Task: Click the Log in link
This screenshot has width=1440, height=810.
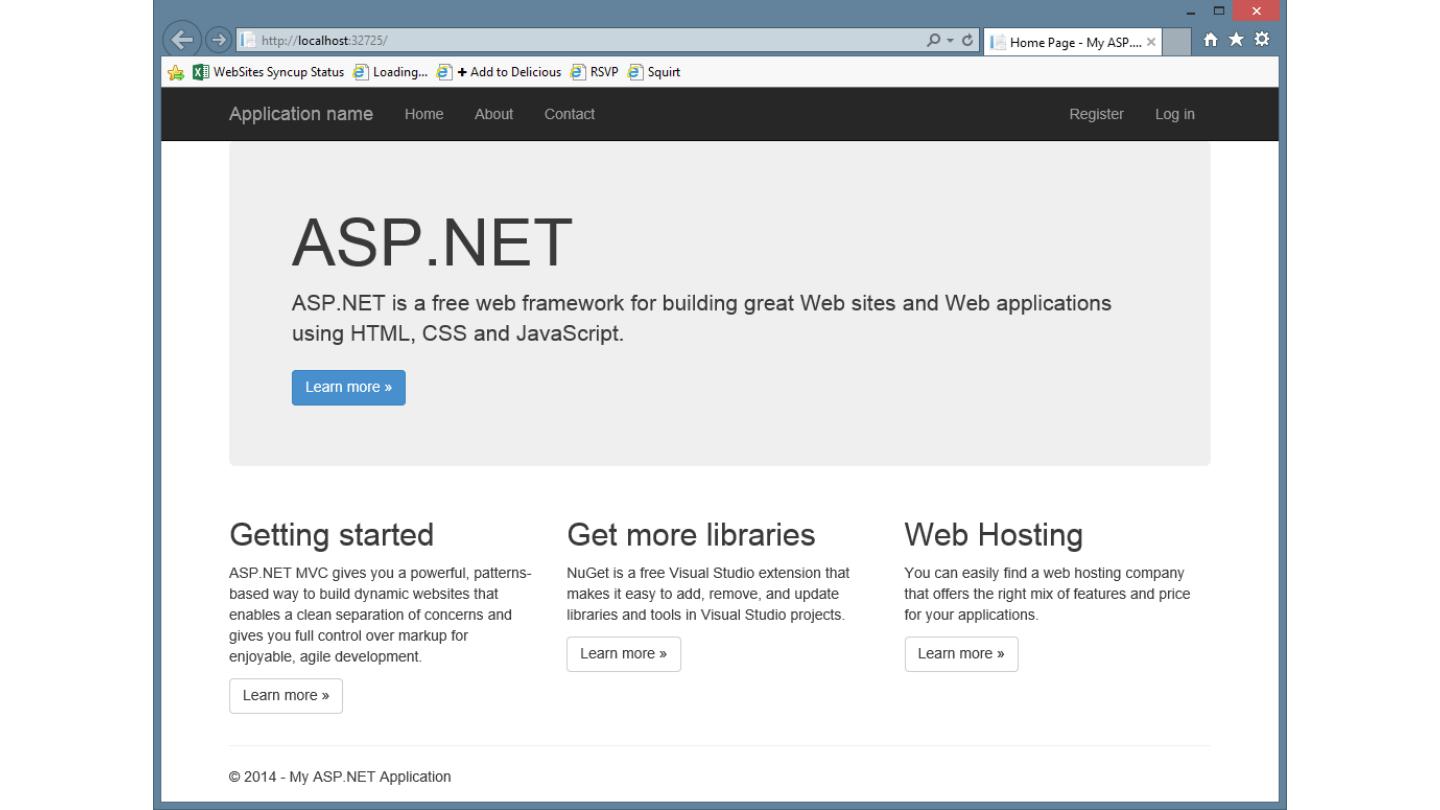Action: [1174, 114]
